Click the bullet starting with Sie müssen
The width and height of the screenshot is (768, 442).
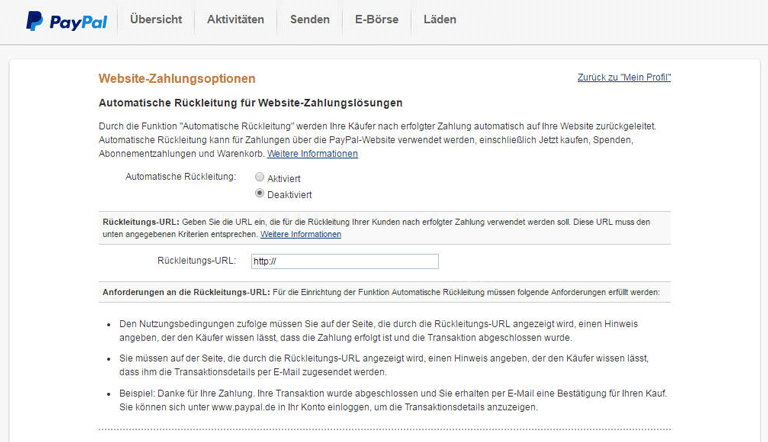384,365
